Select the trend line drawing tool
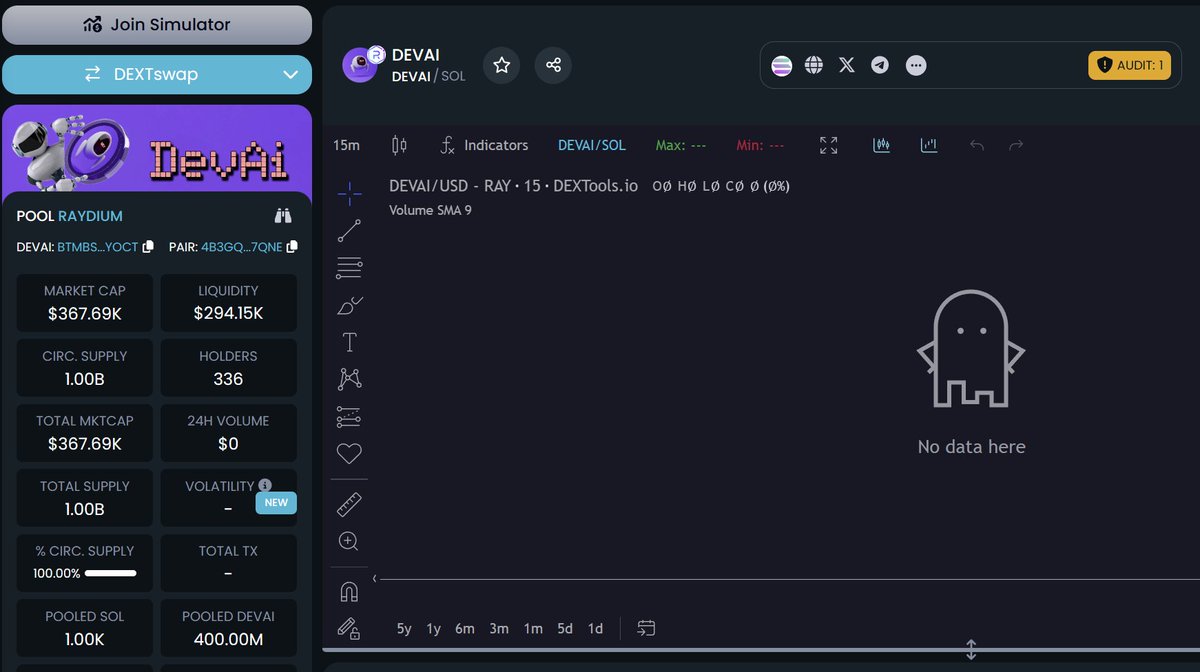 (349, 231)
